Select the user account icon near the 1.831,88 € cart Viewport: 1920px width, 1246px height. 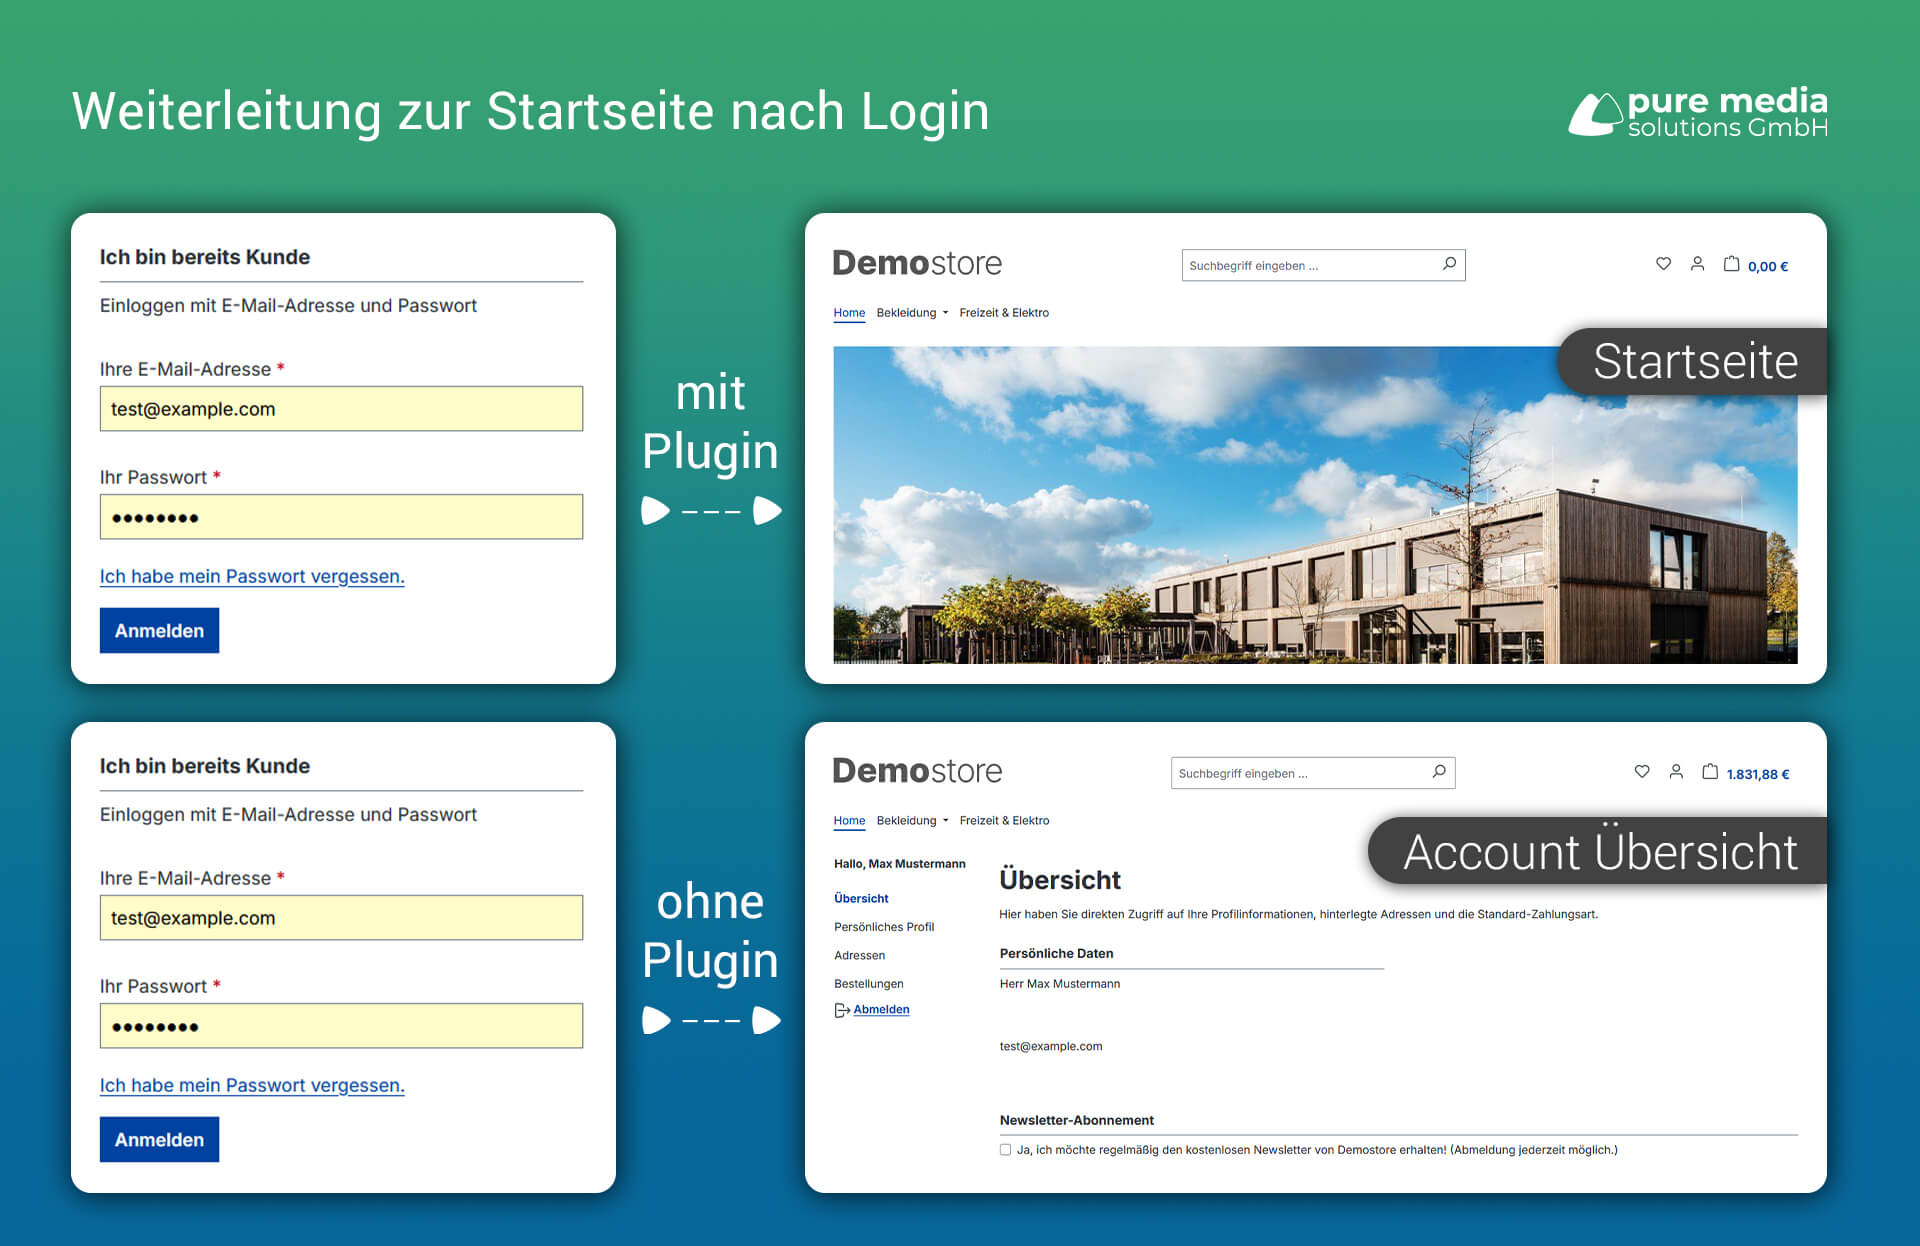1677,772
